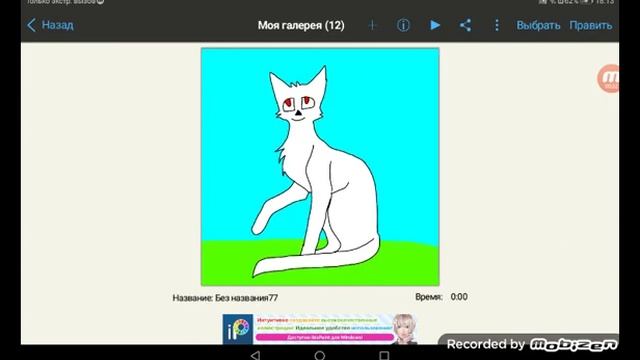Screen dimensions: 640x360
Task: Tap the Android recent apps button
Action: [x=384, y=355]
